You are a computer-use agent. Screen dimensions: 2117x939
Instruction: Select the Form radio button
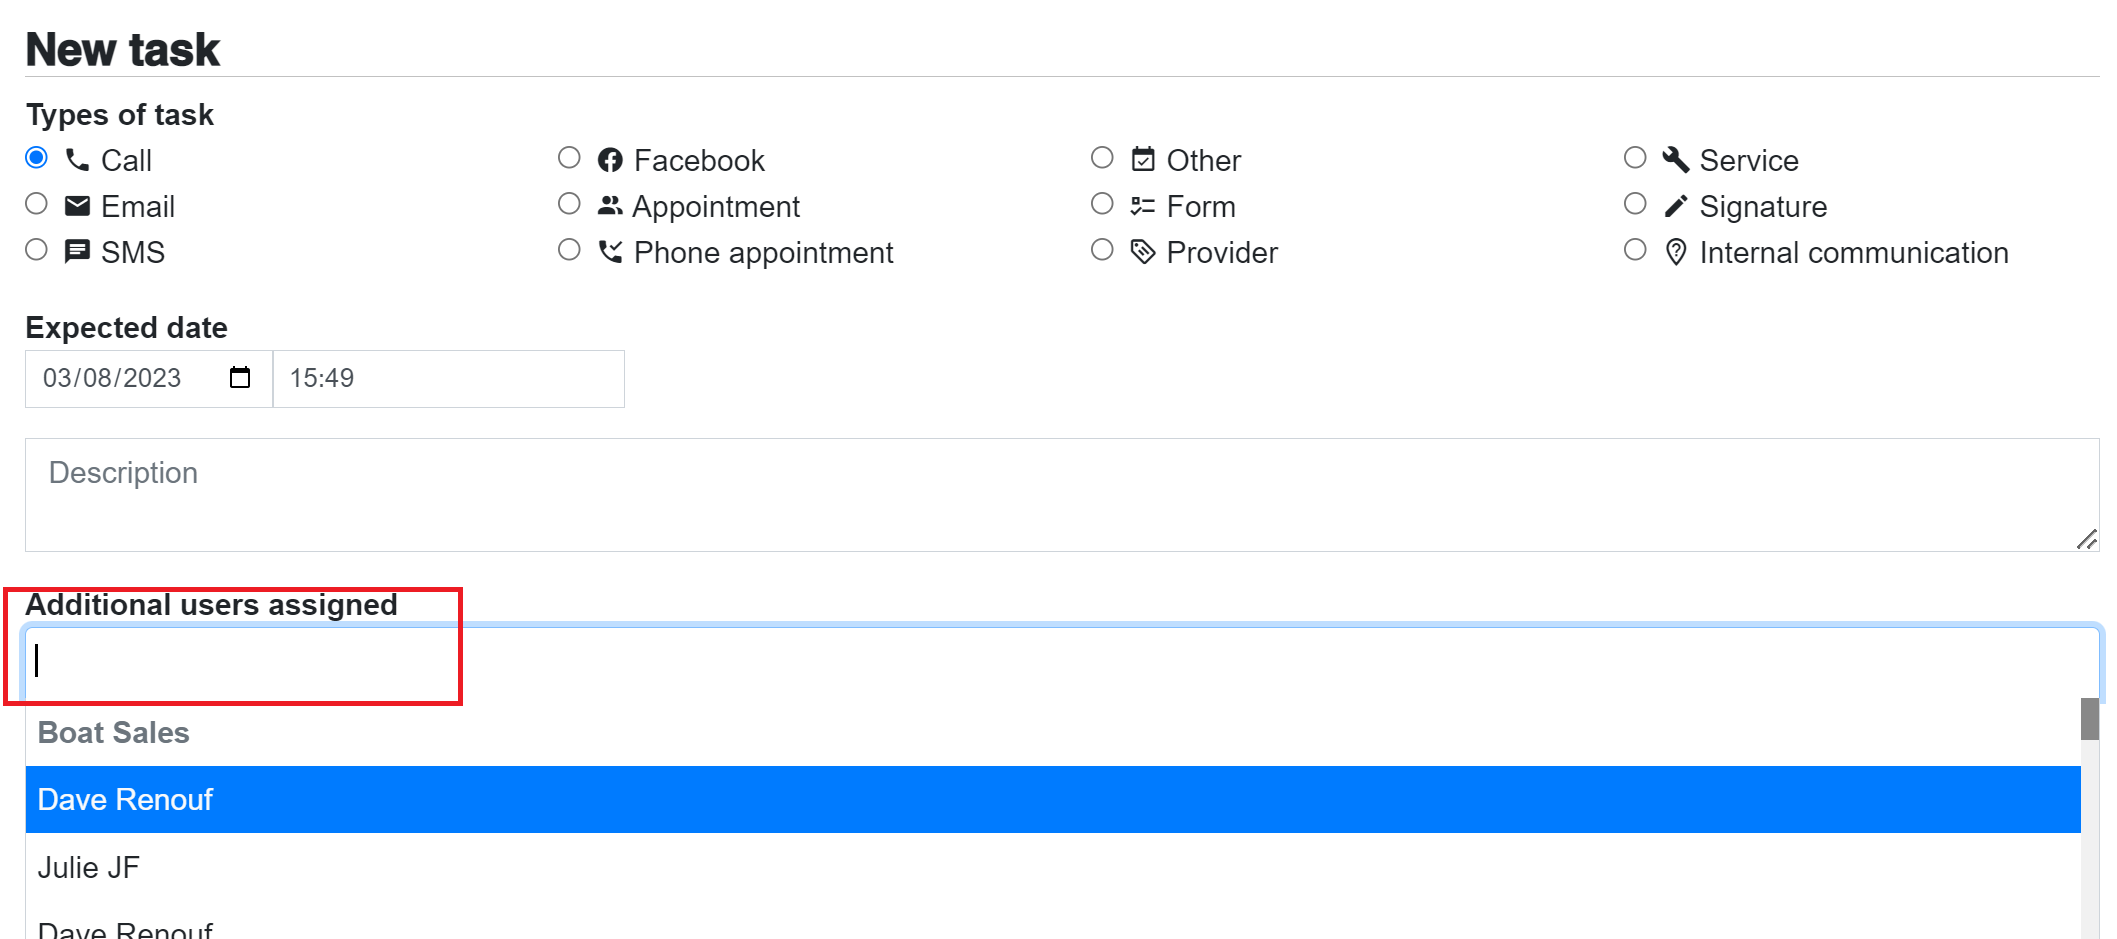(1102, 204)
